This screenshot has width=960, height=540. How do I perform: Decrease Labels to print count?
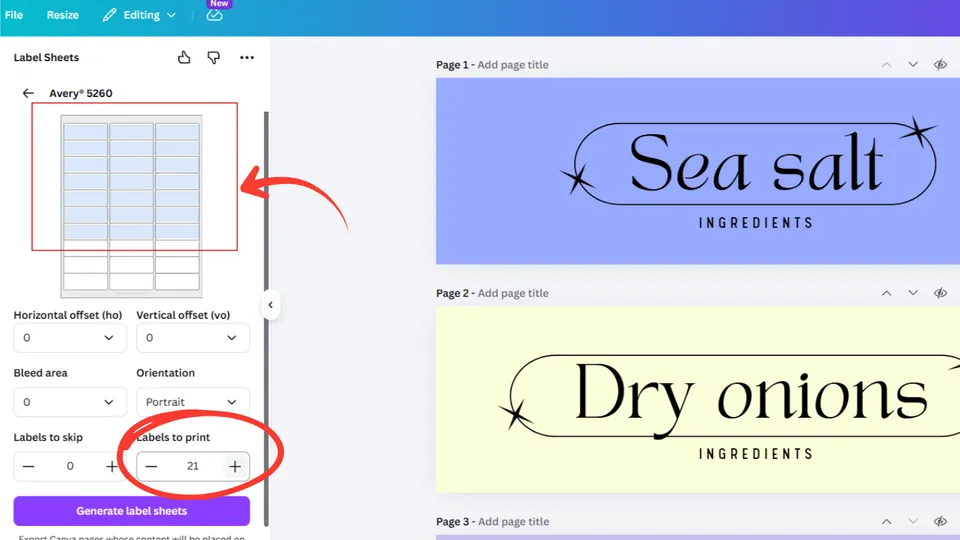tap(151, 467)
